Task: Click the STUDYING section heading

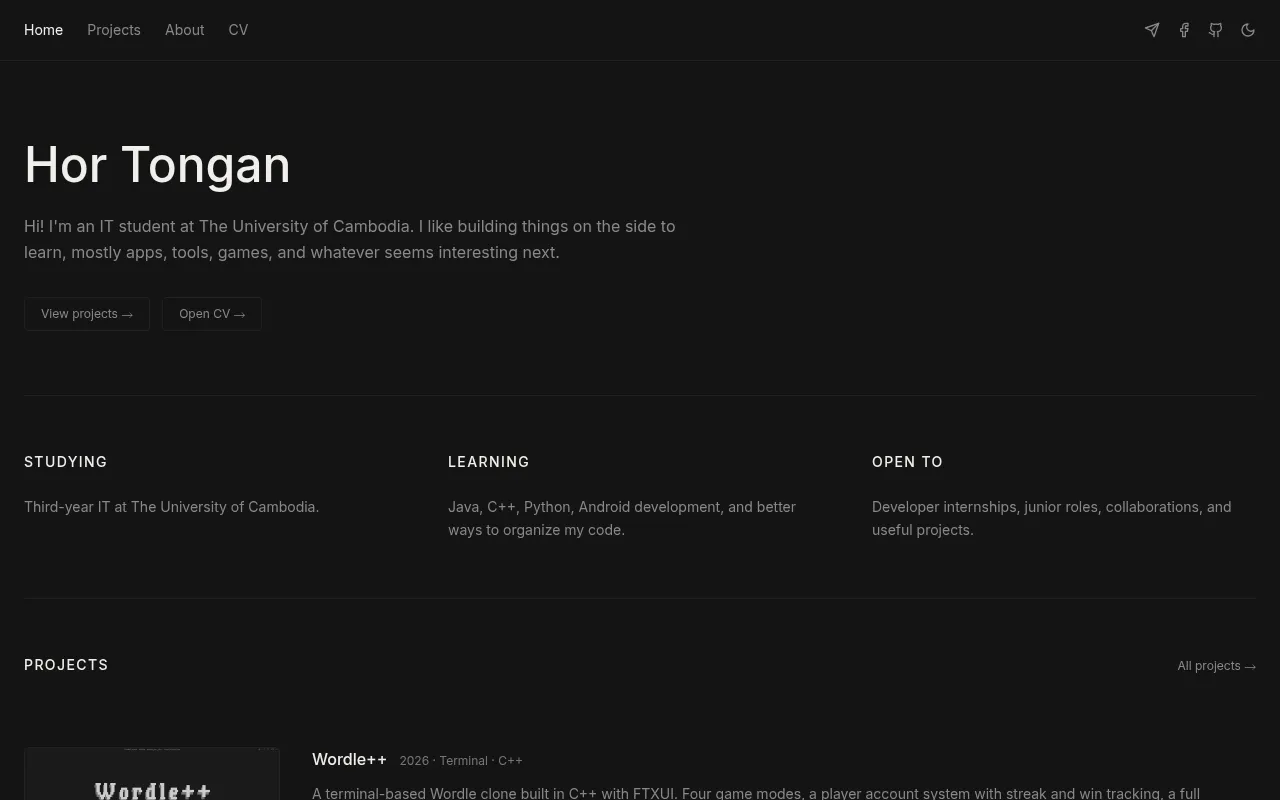Action: click(65, 462)
